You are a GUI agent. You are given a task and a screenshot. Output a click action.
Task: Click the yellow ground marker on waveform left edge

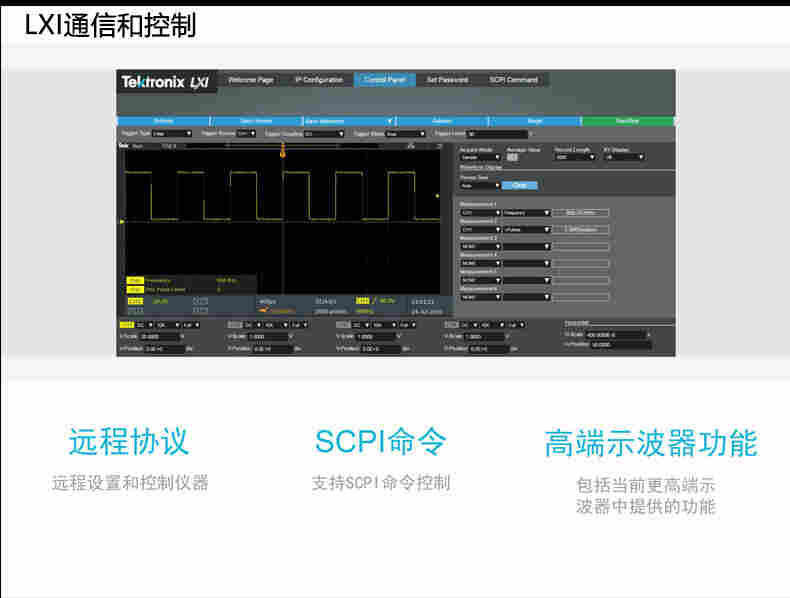click(122, 221)
